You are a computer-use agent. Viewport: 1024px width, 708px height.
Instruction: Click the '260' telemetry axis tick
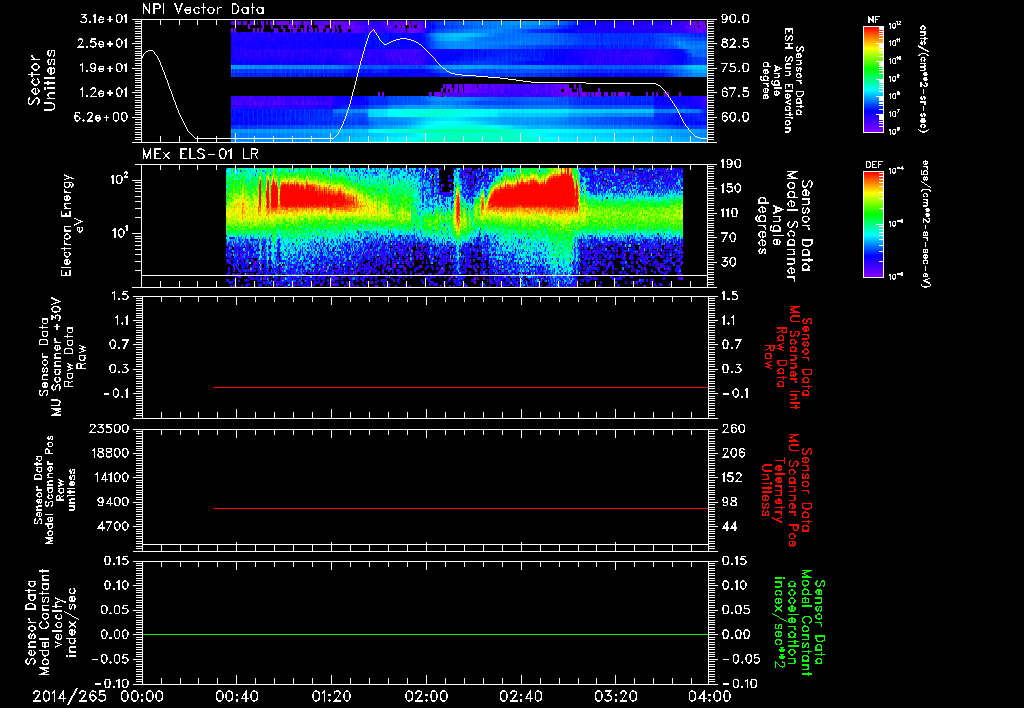(733, 428)
